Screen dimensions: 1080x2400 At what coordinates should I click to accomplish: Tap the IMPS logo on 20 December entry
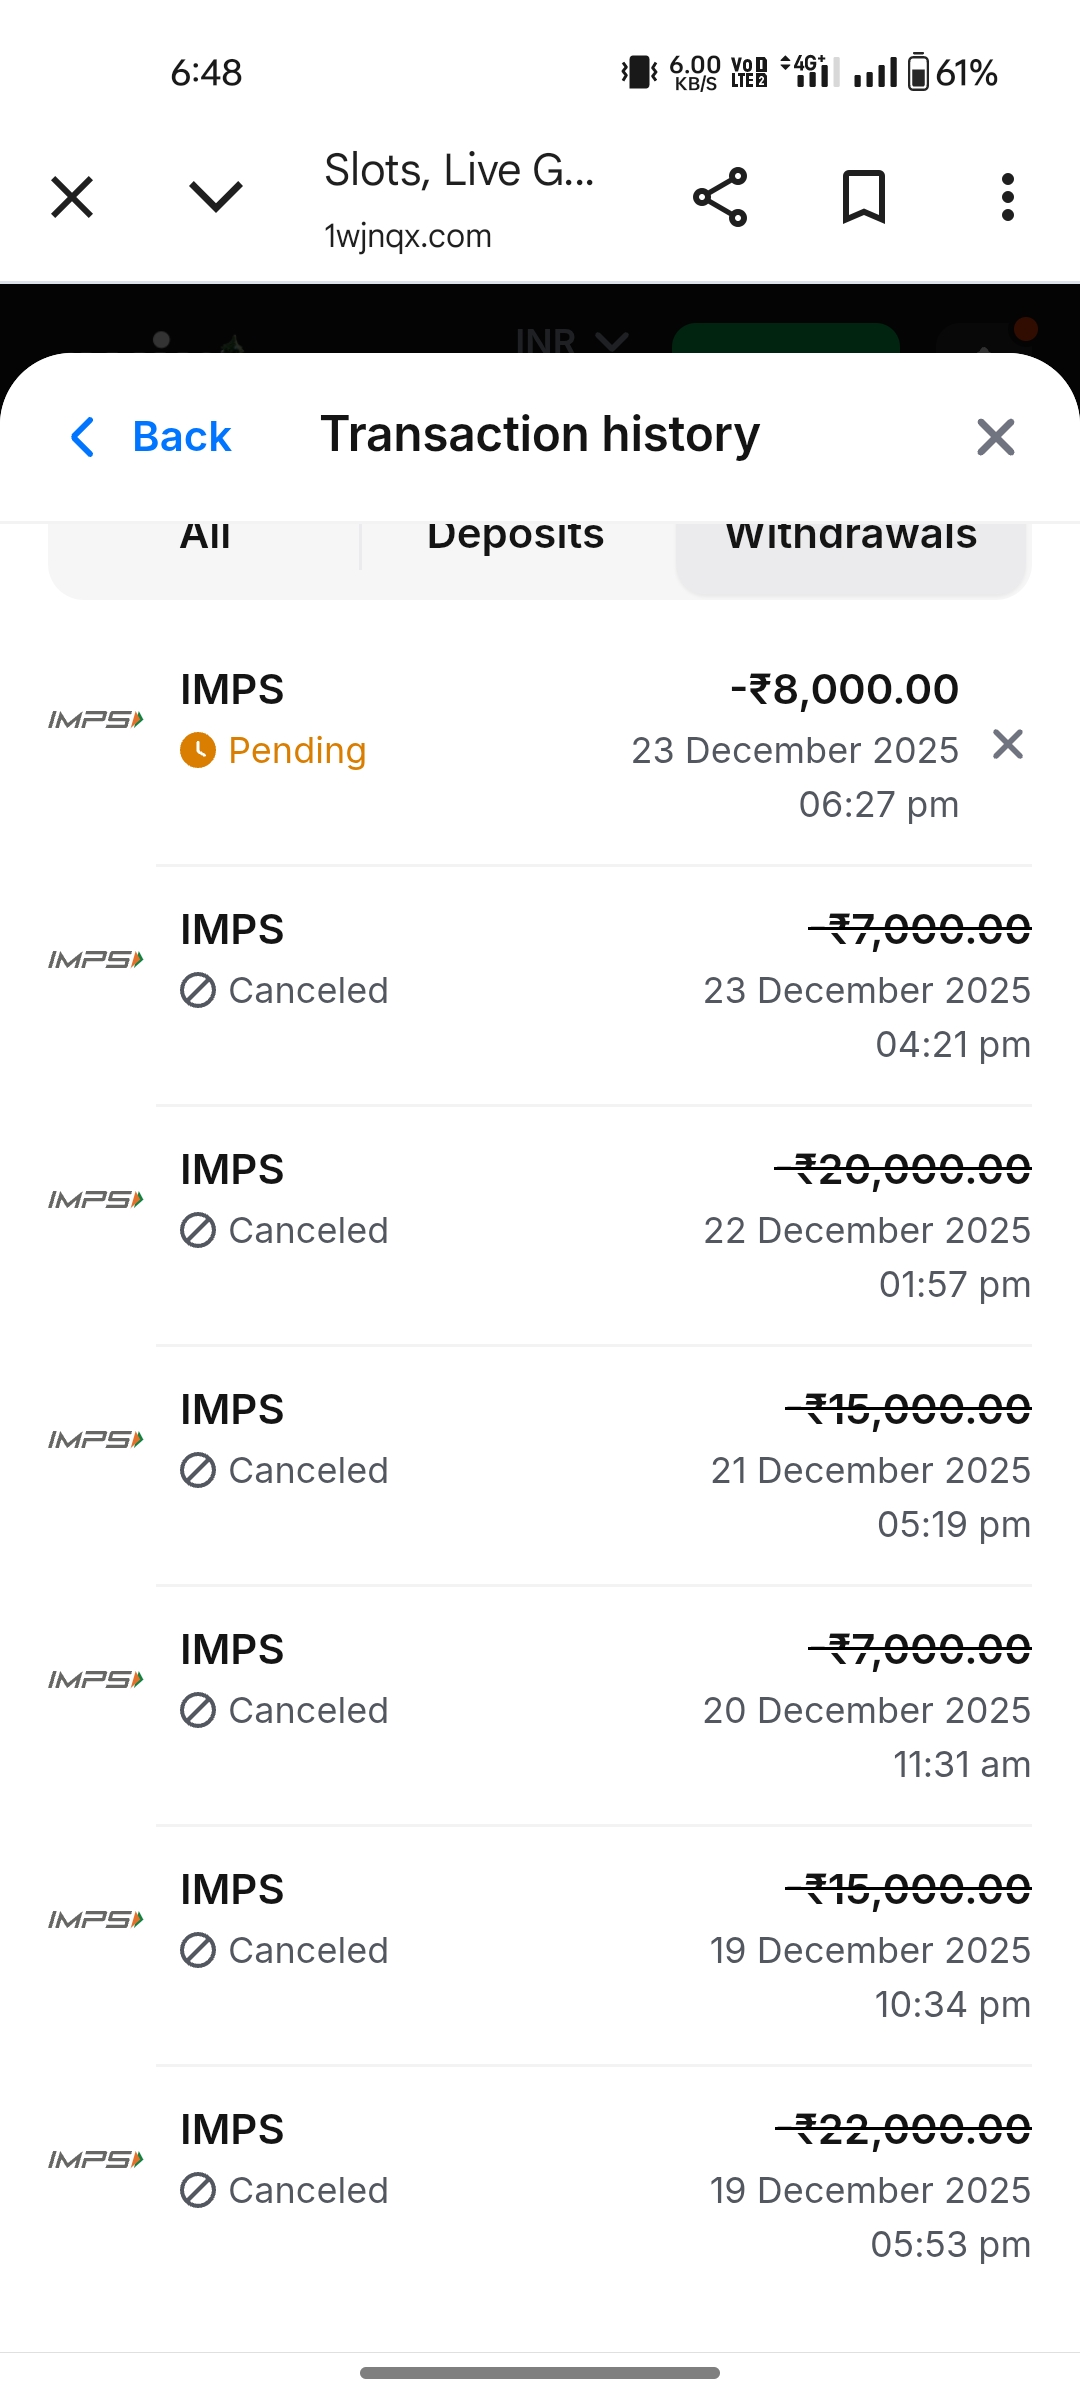pos(96,1679)
